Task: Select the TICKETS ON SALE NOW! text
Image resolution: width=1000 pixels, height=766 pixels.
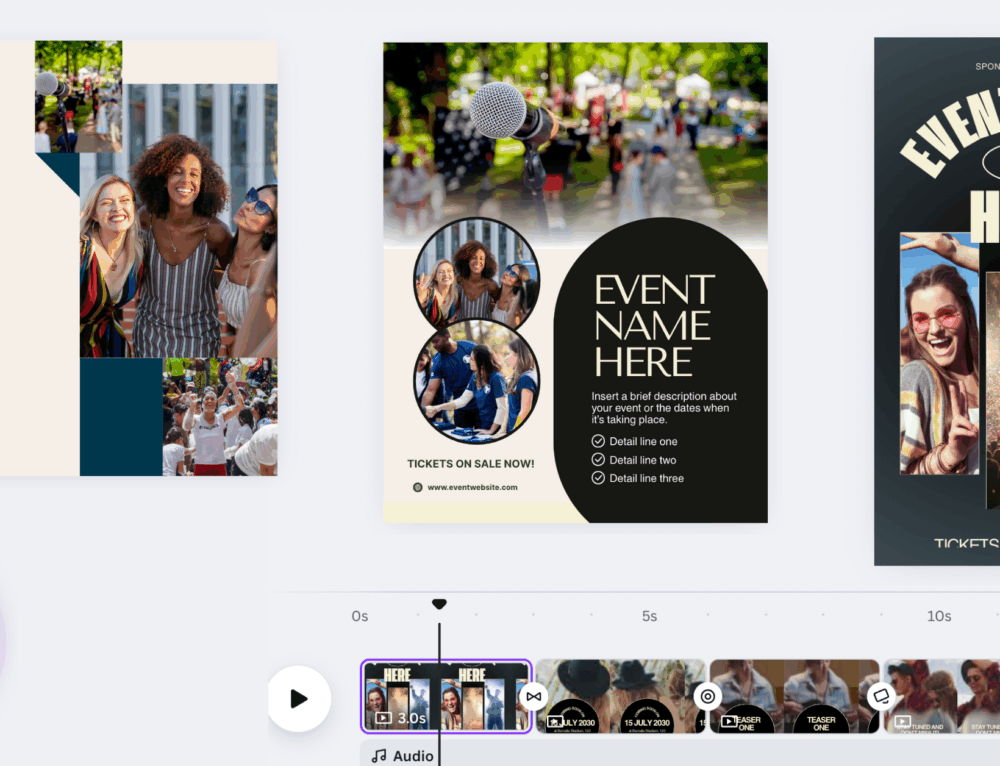Action: click(x=470, y=464)
